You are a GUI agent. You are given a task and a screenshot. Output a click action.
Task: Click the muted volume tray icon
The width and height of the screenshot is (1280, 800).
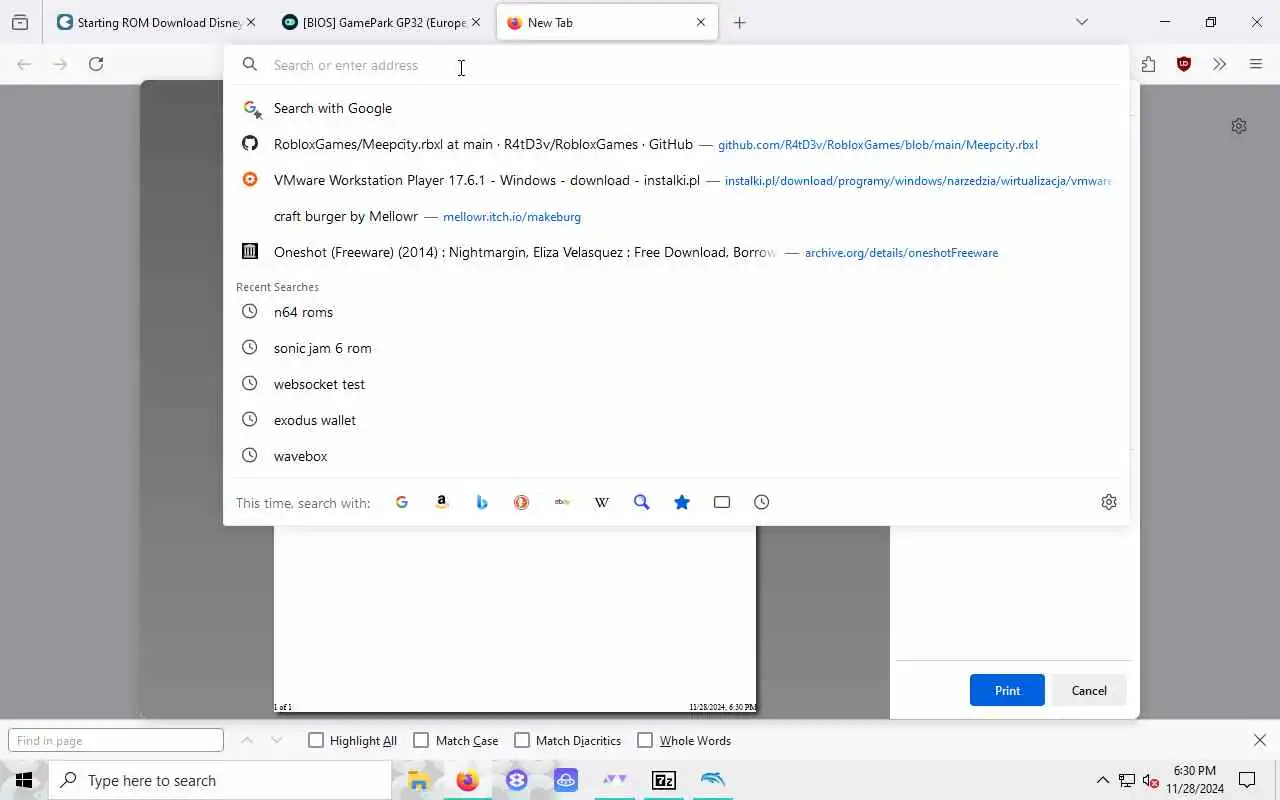pyautogui.click(x=1150, y=781)
